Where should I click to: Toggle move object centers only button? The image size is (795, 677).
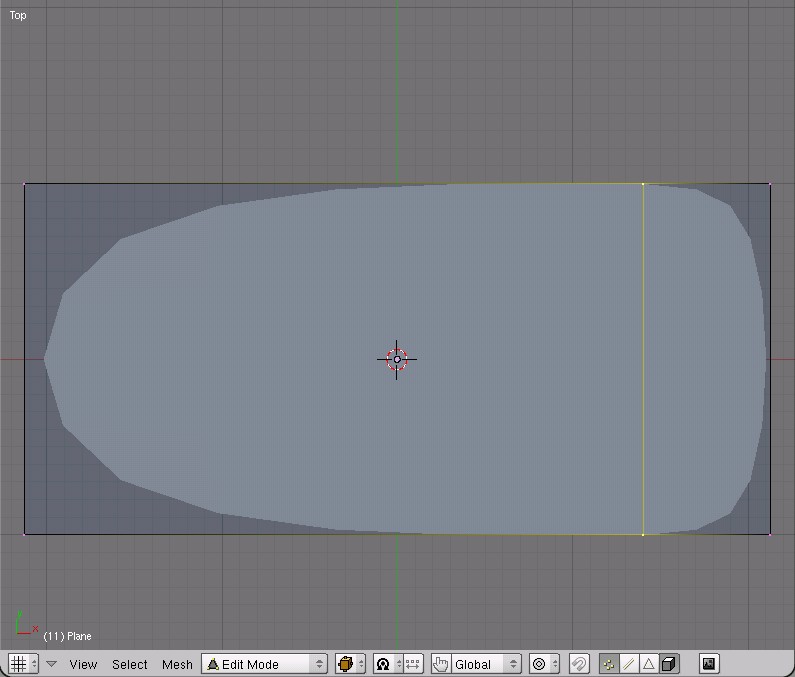click(x=413, y=664)
